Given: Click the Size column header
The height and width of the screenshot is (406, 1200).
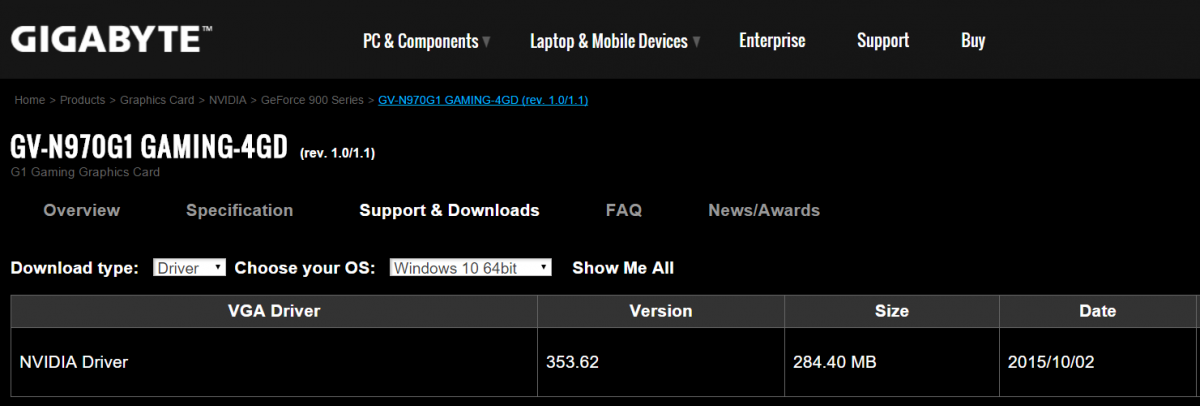Looking at the screenshot, I should pos(892,311).
